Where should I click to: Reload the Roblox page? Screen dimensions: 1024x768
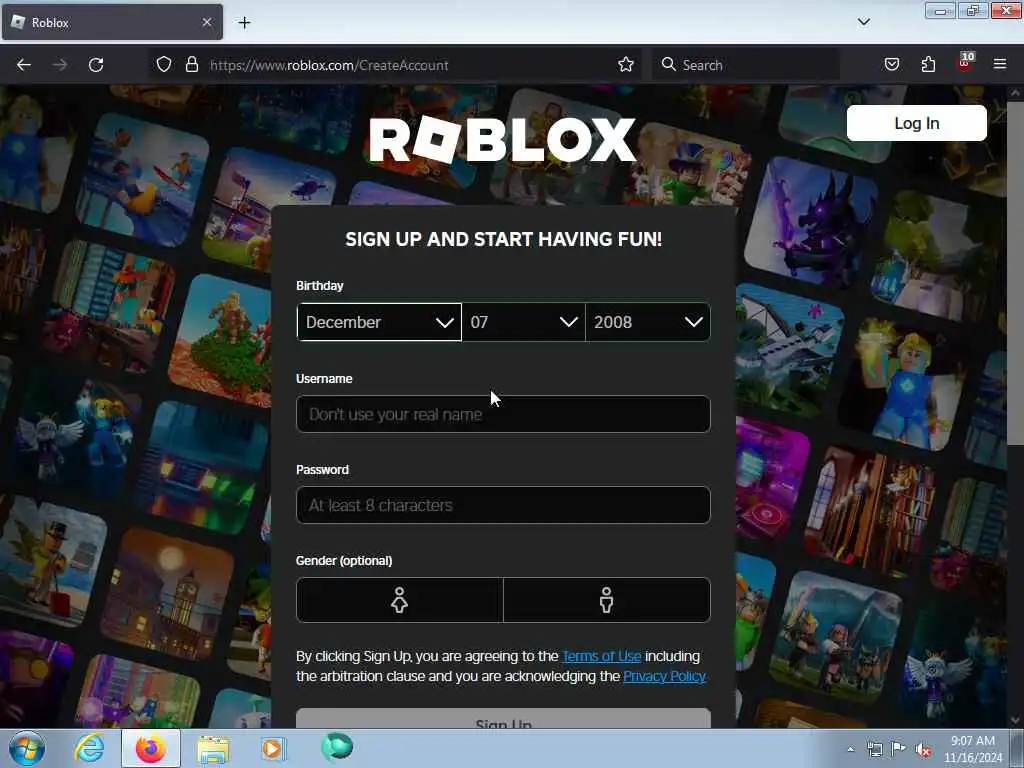96,65
